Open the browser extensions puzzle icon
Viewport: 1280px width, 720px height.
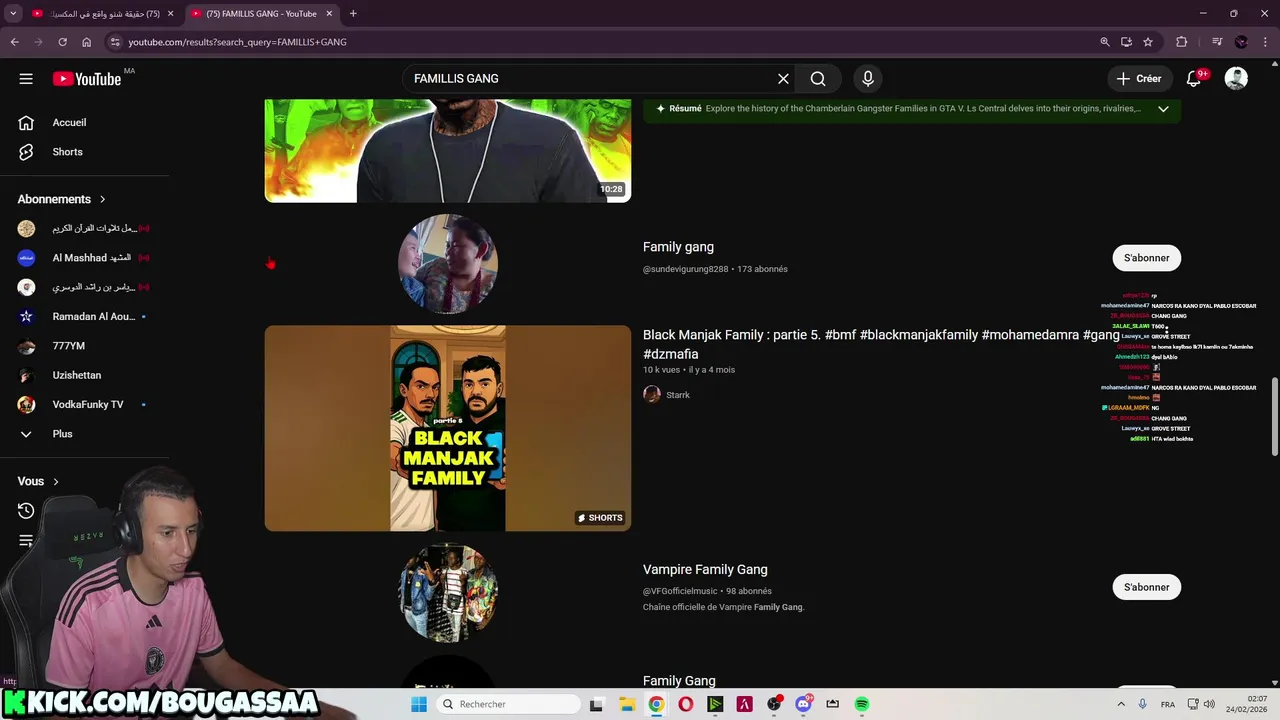click(1182, 42)
